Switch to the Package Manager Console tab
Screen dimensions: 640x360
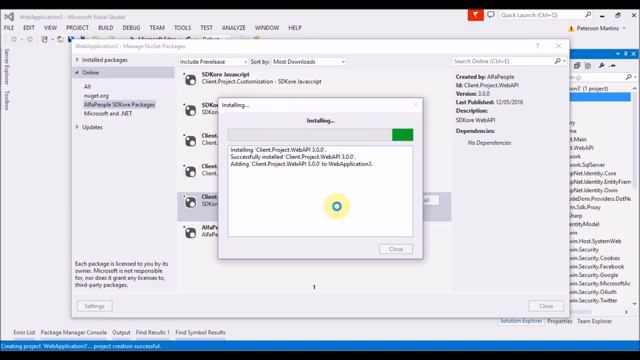(73, 333)
